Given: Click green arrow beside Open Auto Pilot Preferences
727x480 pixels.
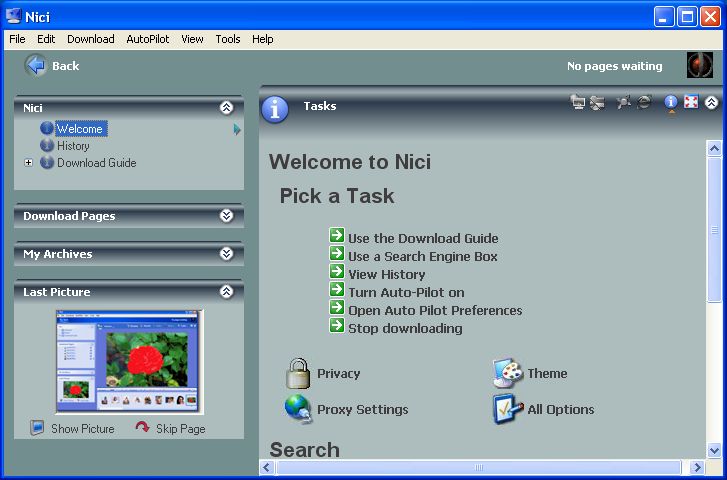Looking at the screenshot, I should point(337,307).
